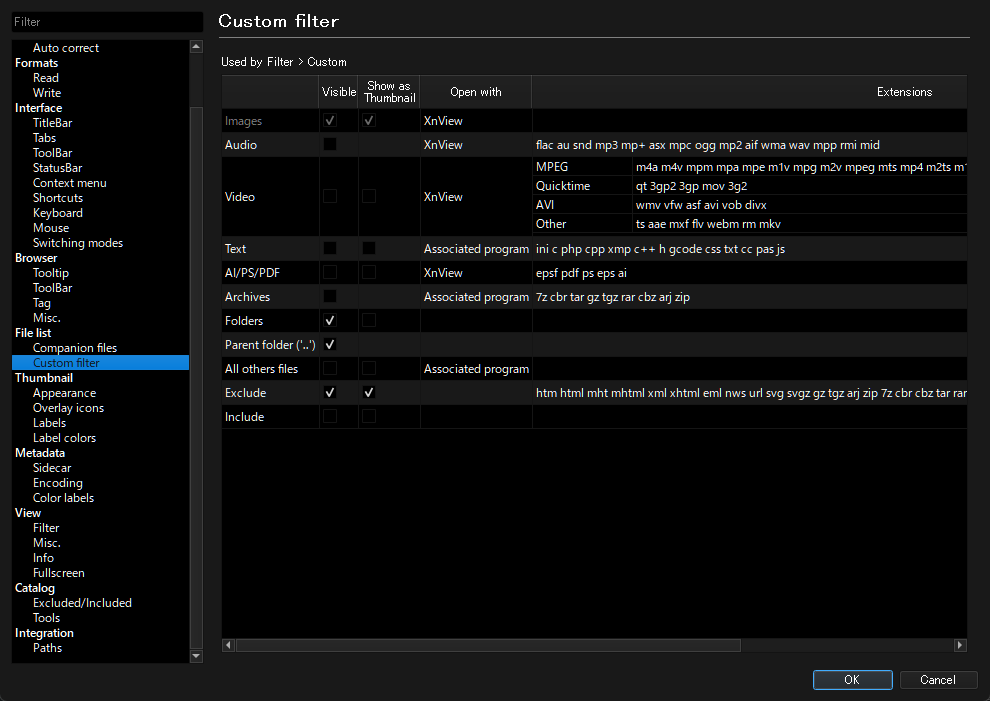
Task: Open Tag settings under Browser
Action: [42, 303]
